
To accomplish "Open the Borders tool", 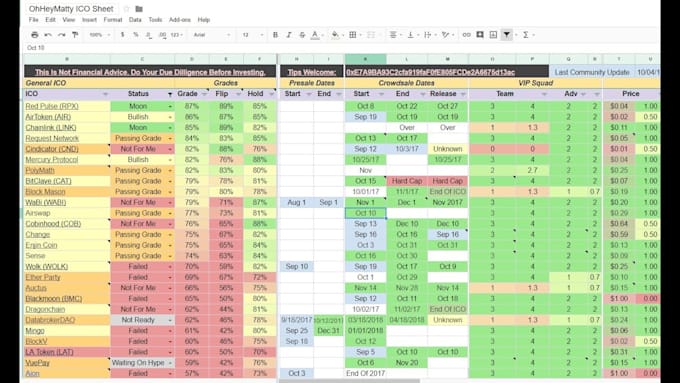I will (353, 35).
